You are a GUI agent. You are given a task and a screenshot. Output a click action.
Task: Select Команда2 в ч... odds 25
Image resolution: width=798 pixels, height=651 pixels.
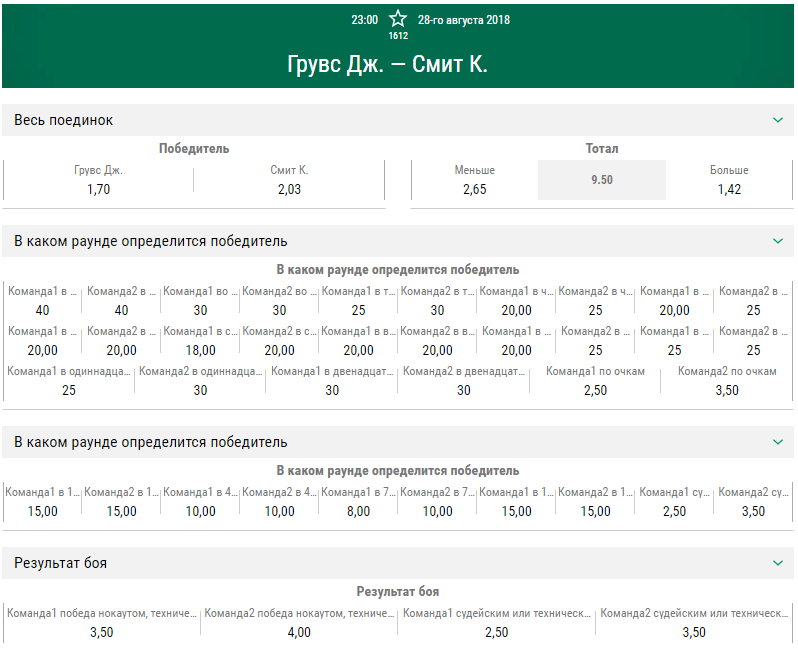[x=595, y=301]
